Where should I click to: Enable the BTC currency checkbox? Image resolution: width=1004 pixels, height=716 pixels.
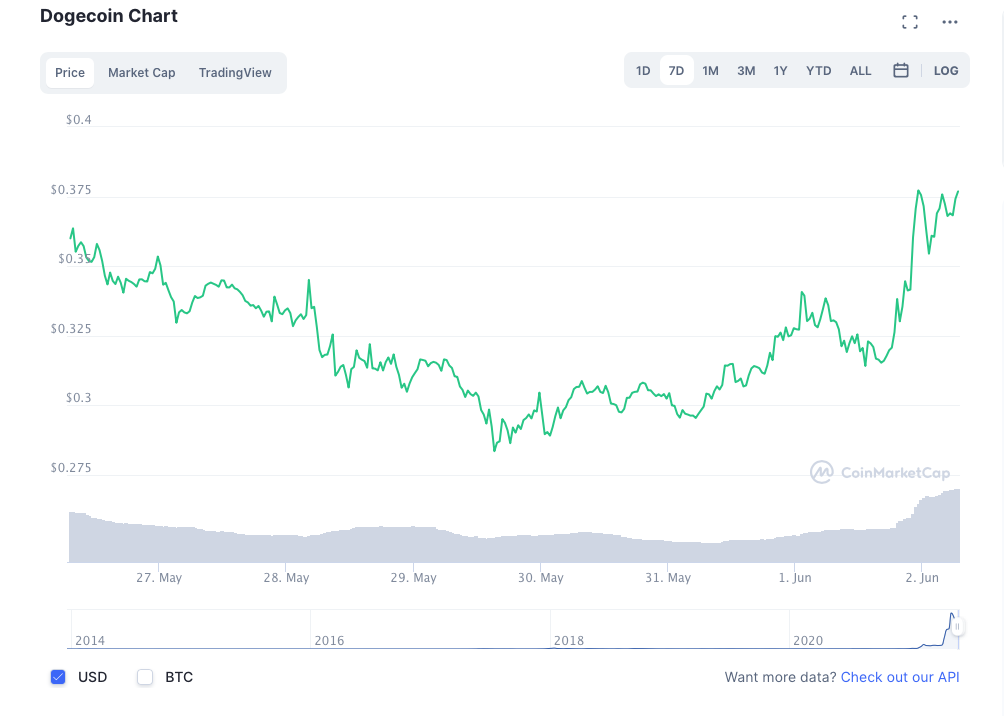(x=145, y=677)
